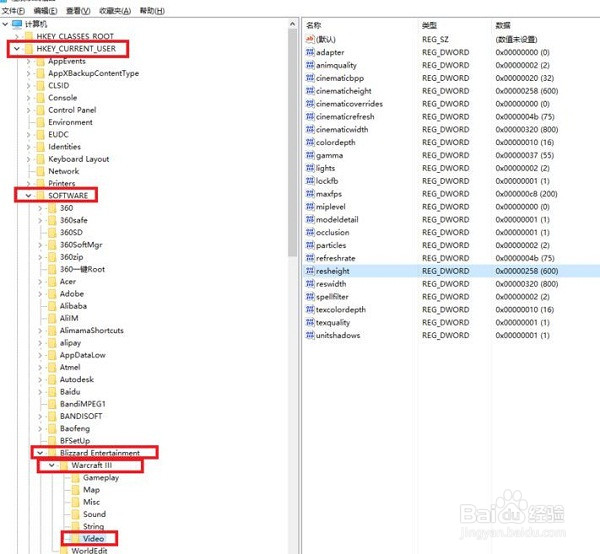
Task: Expand the 360safe key arrow
Action: pos(40,220)
